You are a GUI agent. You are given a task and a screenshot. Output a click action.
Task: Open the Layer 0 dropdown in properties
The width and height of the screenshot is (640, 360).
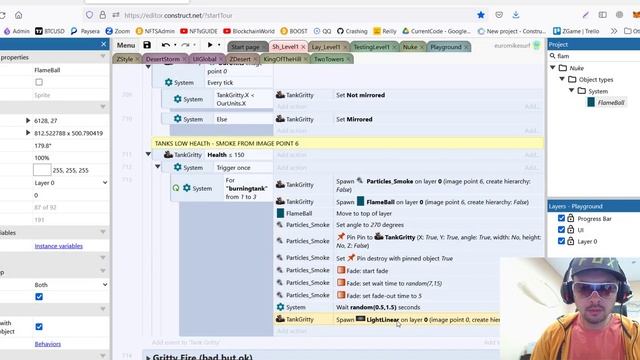[x=71, y=183]
